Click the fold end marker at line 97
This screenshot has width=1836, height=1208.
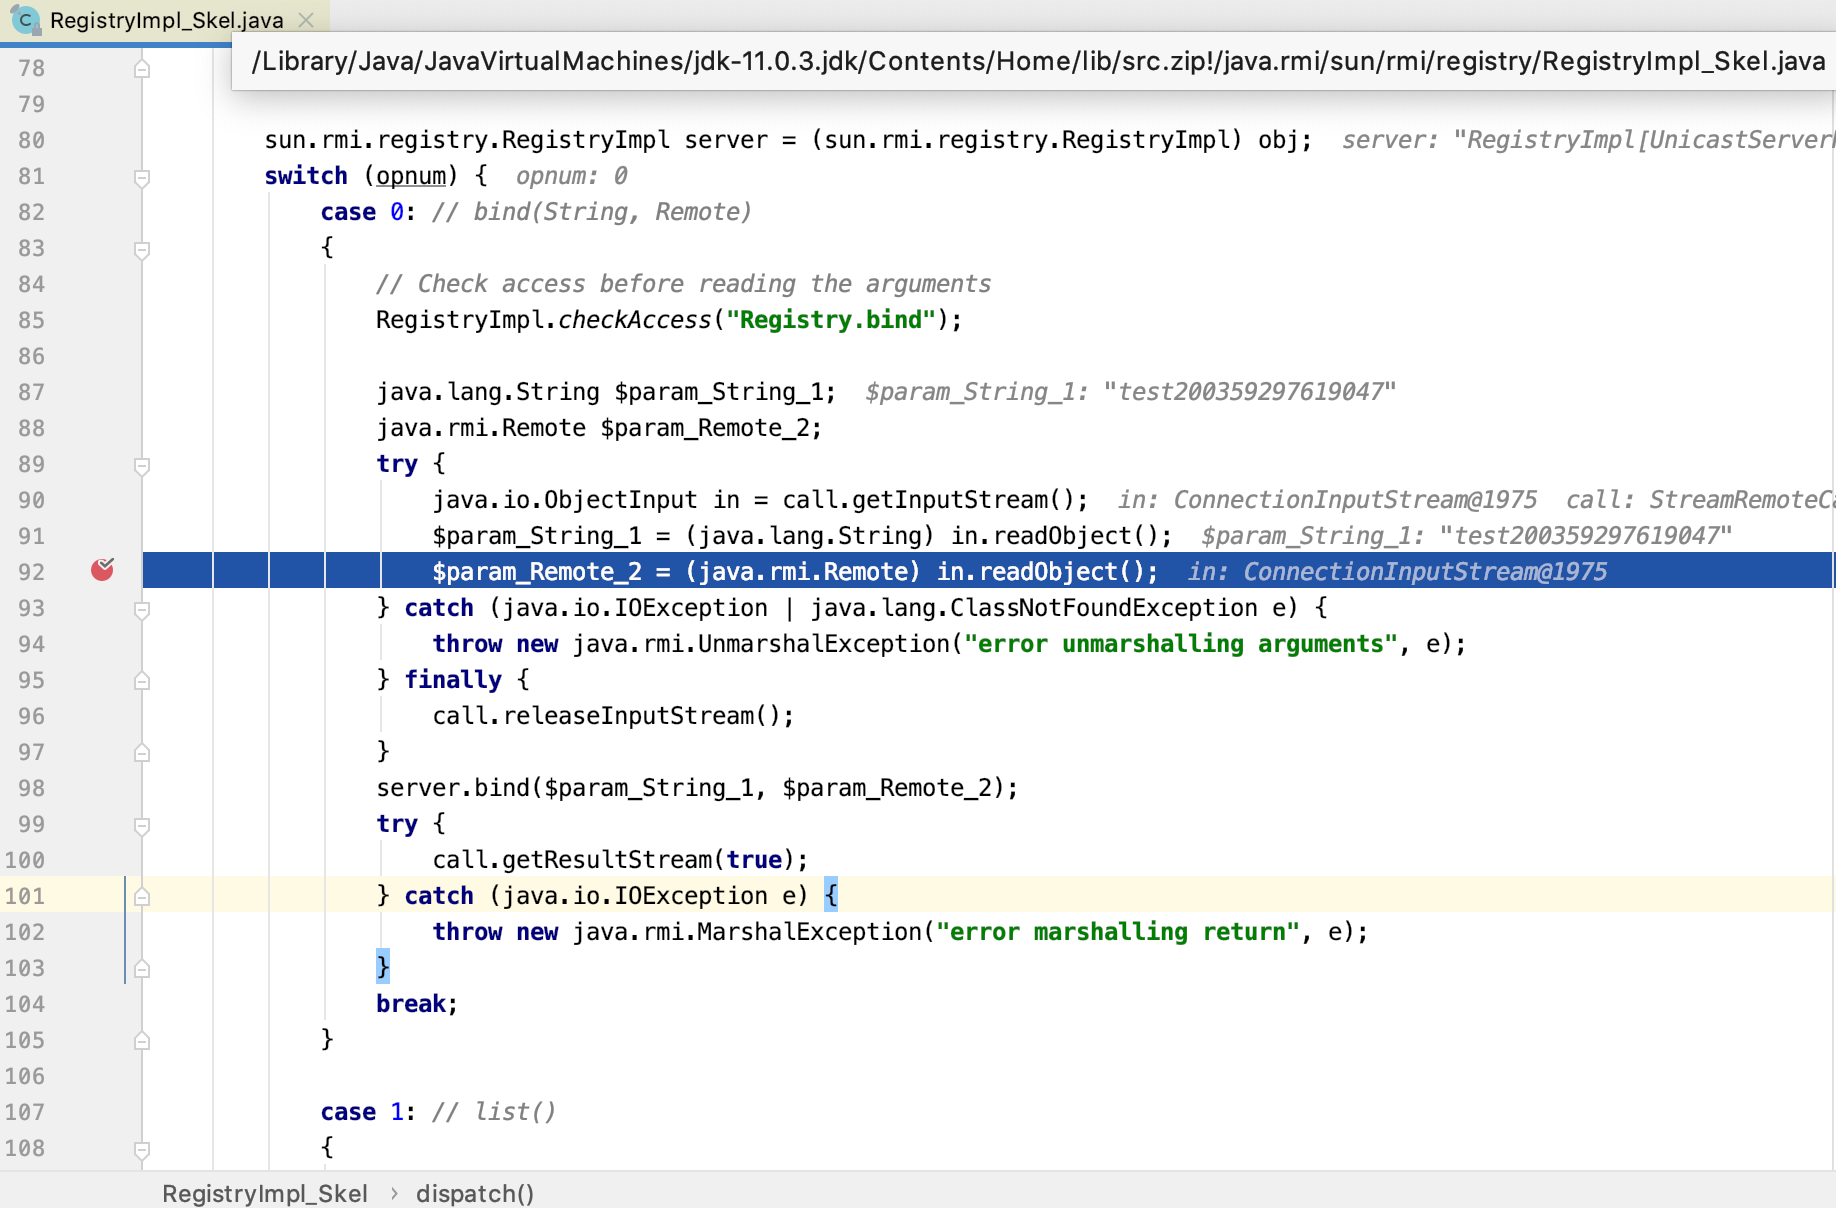coord(142,753)
